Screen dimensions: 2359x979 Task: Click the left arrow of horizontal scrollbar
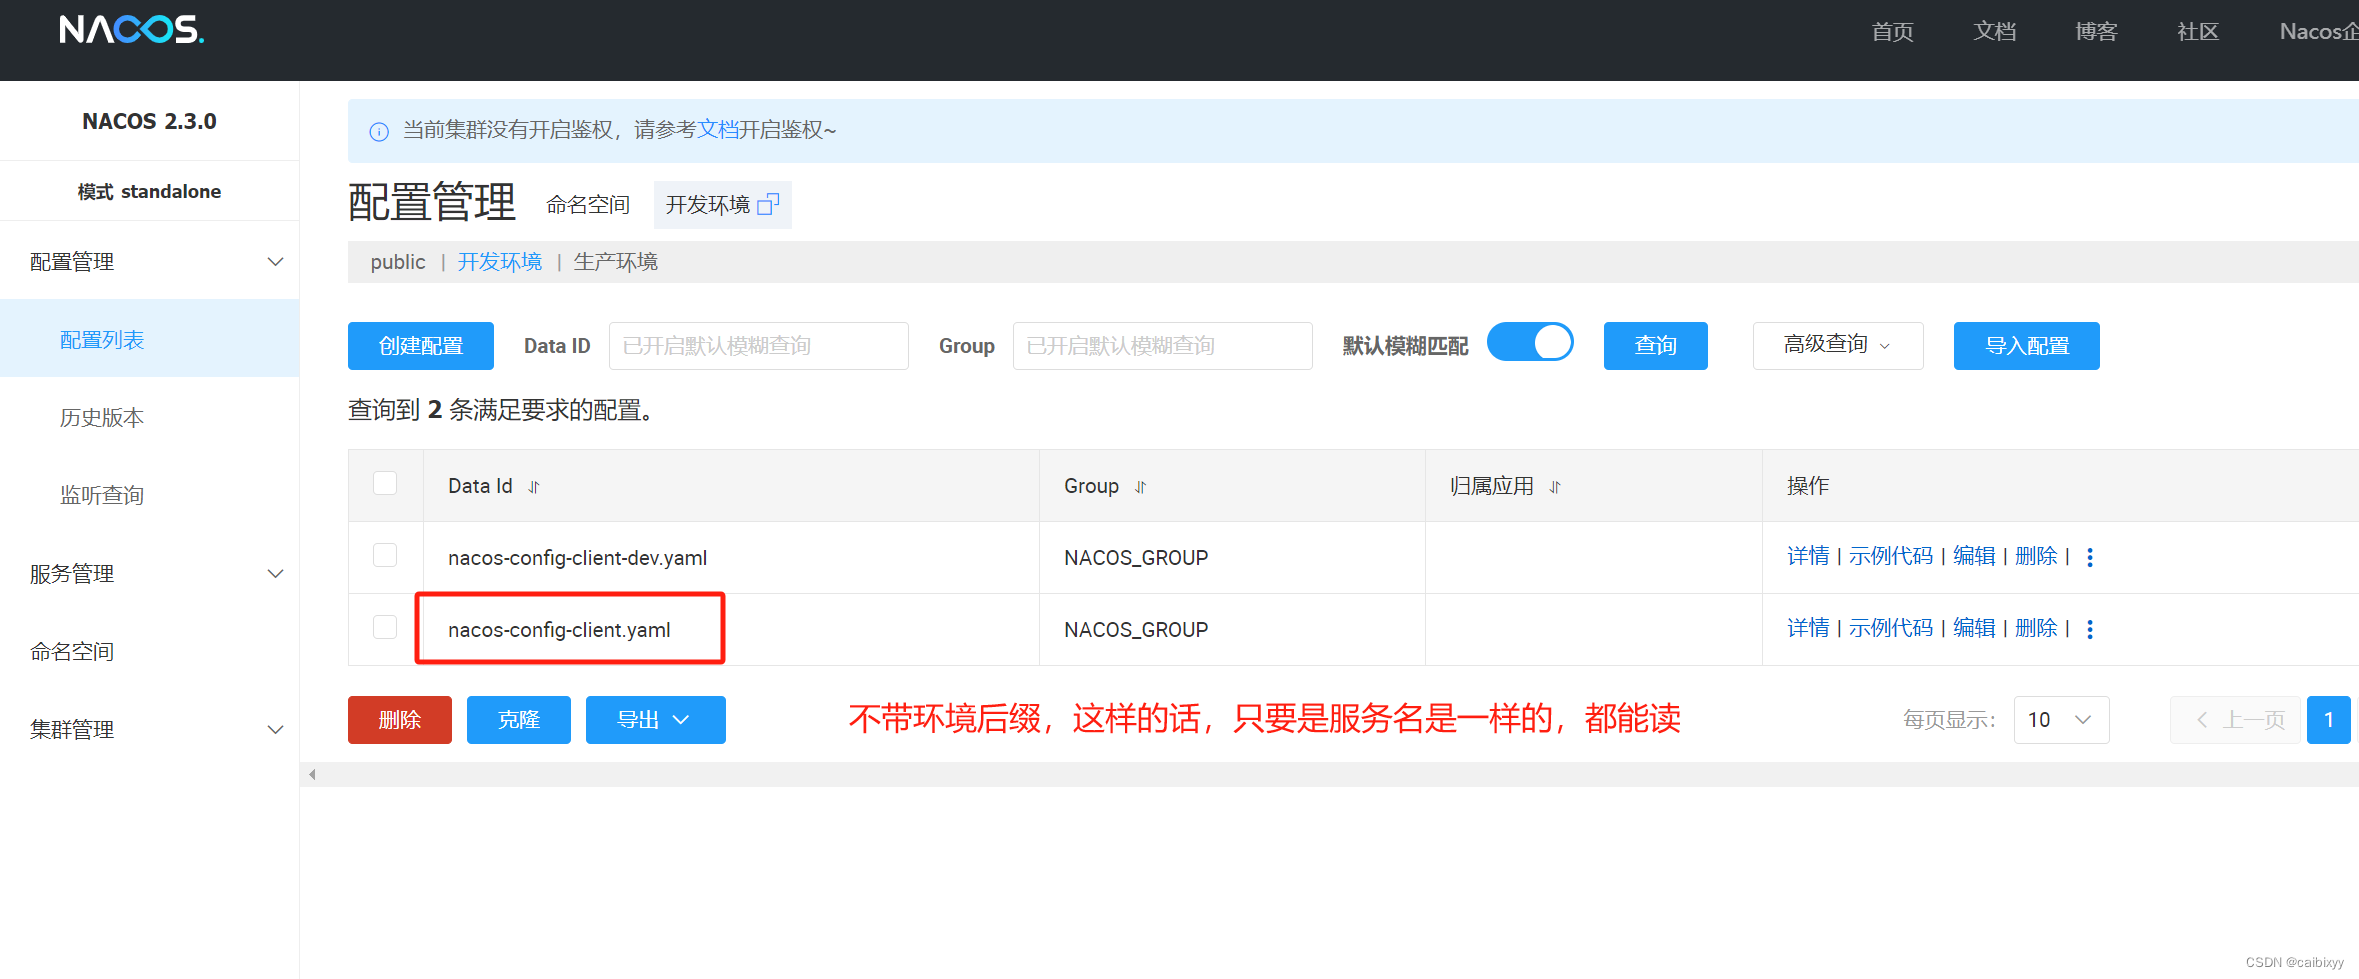pos(312,774)
